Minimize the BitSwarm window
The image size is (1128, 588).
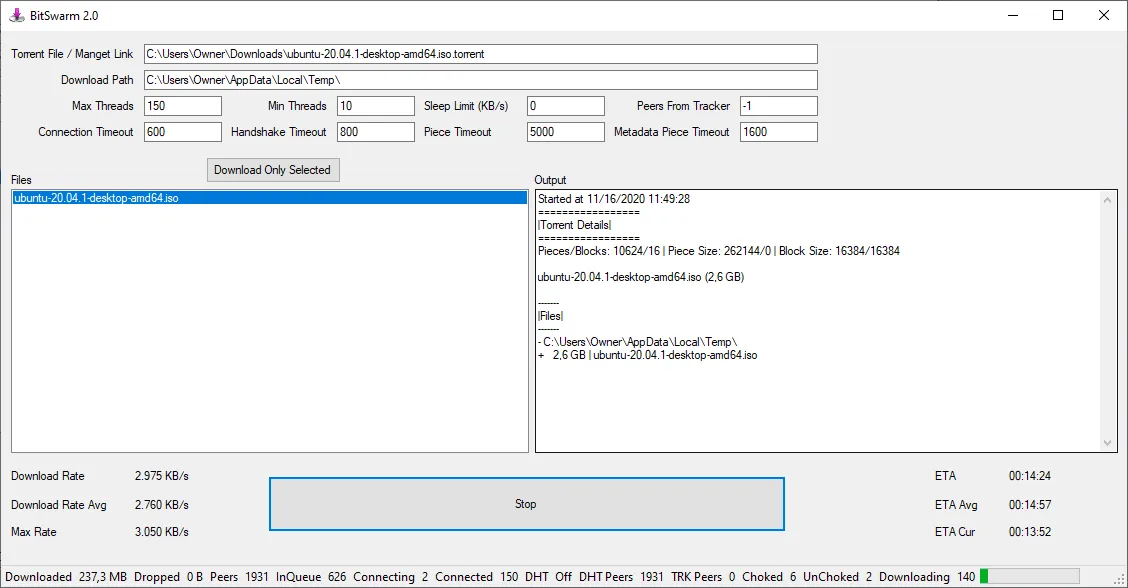(x=1012, y=15)
